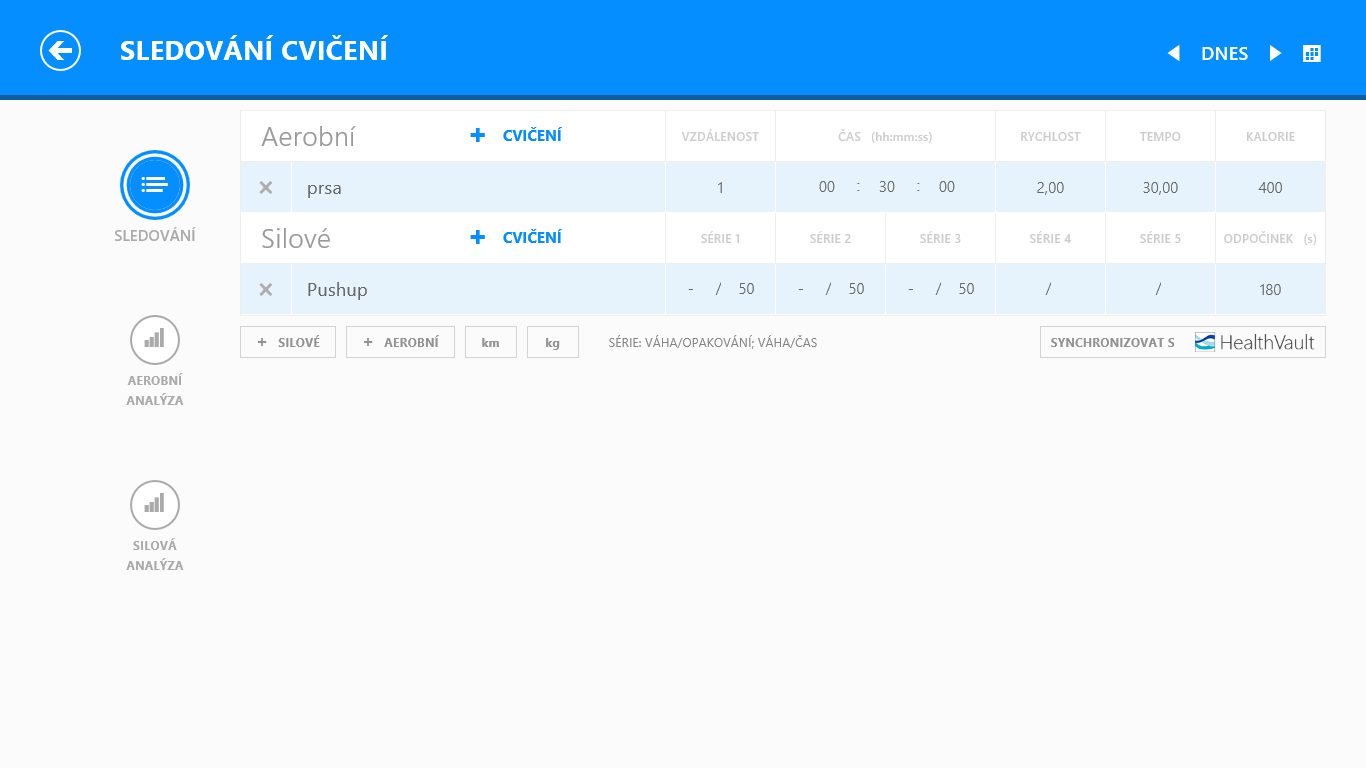Viewport: 1366px width, 768px height.
Task: Edit Série 2 repetitions 50 for Pushup
Action: coord(857,289)
